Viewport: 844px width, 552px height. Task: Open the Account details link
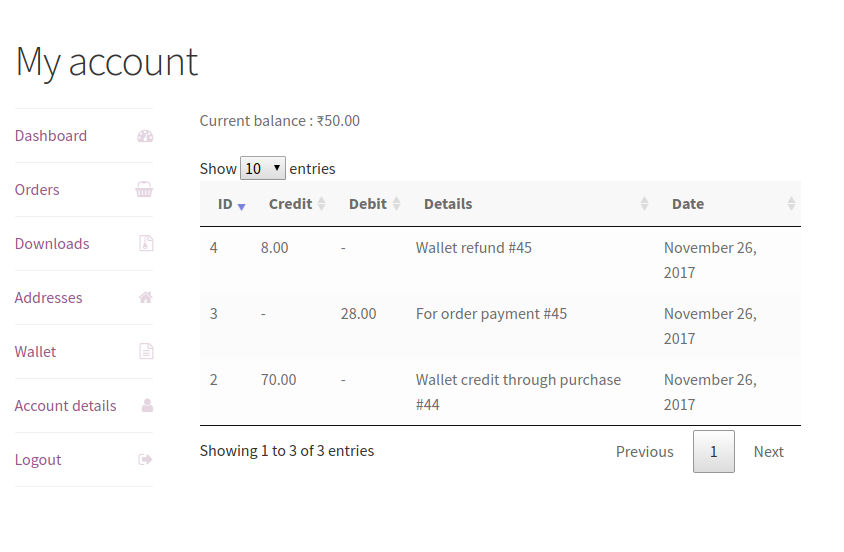click(x=65, y=406)
